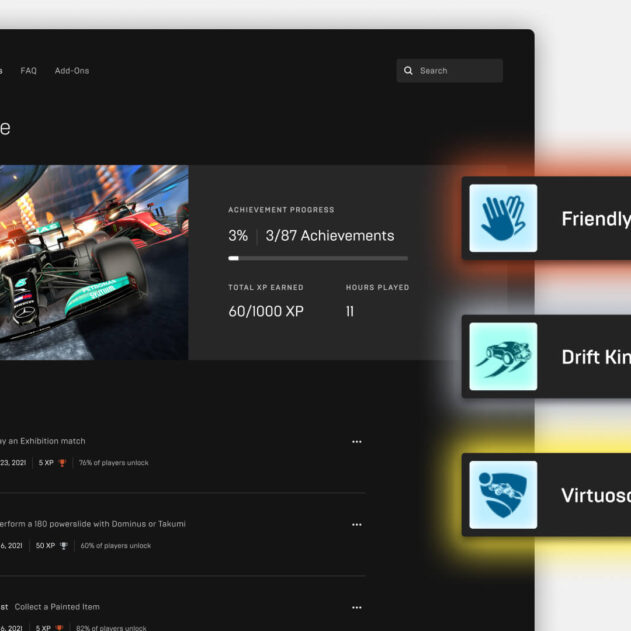
Task: Open options menu for Painted Item achievement
Action: click(x=357, y=608)
